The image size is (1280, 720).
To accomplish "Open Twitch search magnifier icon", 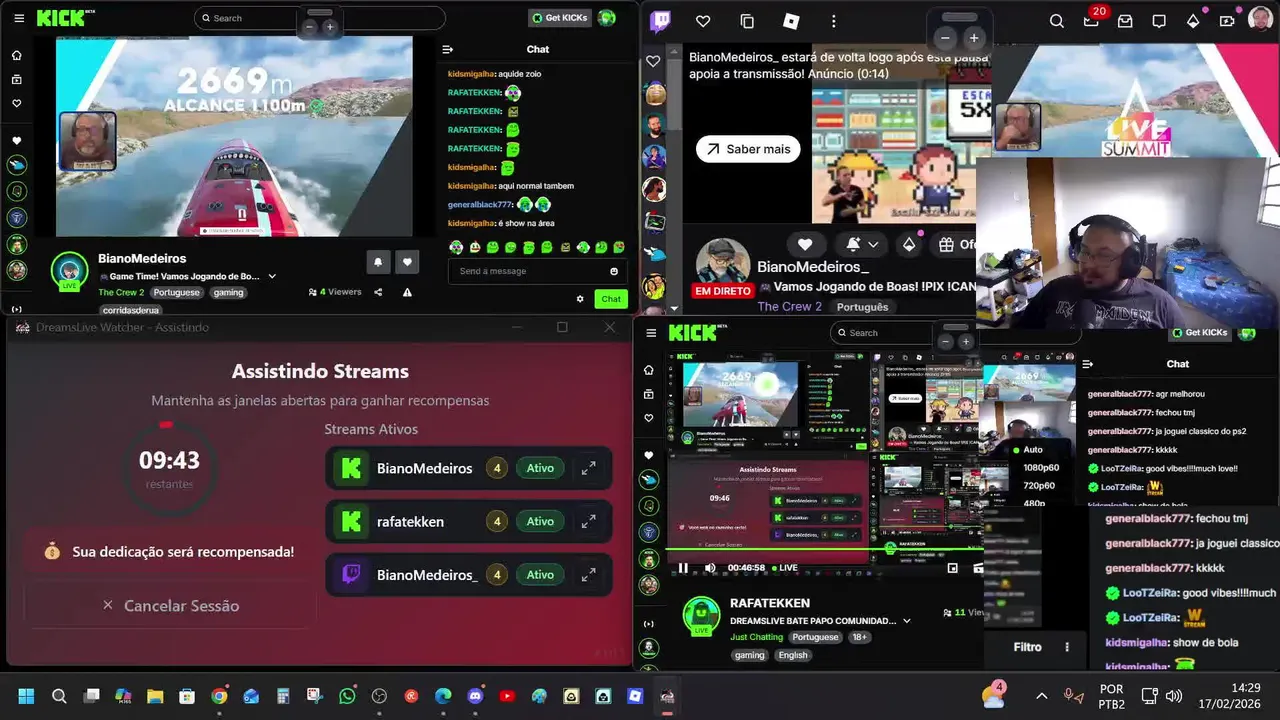I will (1057, 21).
